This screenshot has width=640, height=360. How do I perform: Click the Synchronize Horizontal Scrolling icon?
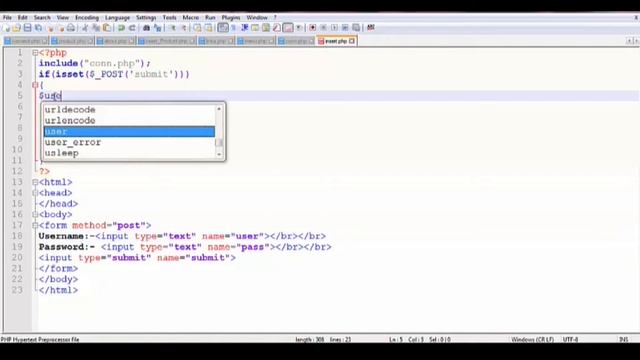[208, 28]
